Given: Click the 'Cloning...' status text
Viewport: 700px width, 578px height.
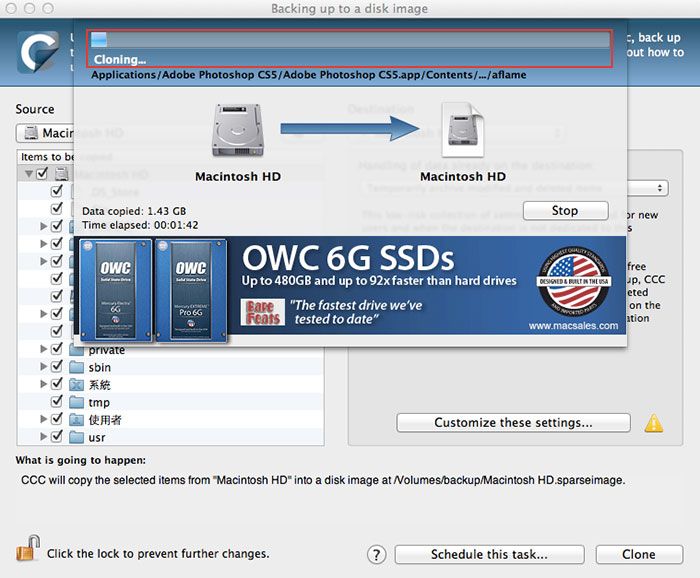Looking at the screenshot, I should point(120,59).
